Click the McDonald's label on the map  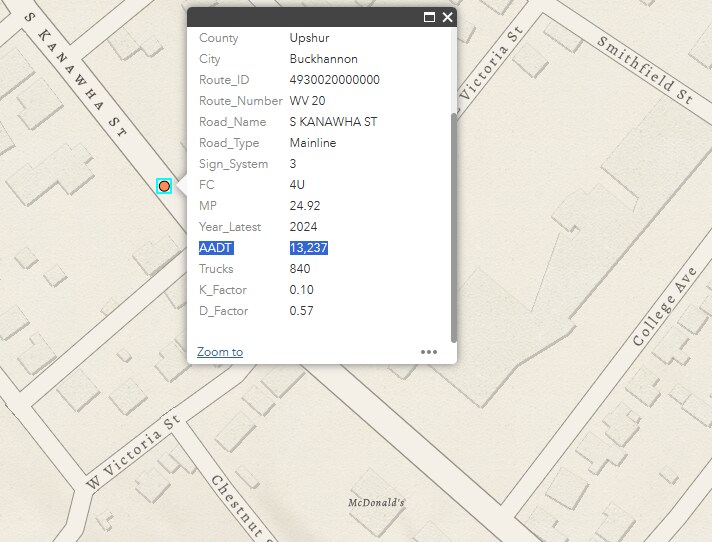[x=376, y=502]
